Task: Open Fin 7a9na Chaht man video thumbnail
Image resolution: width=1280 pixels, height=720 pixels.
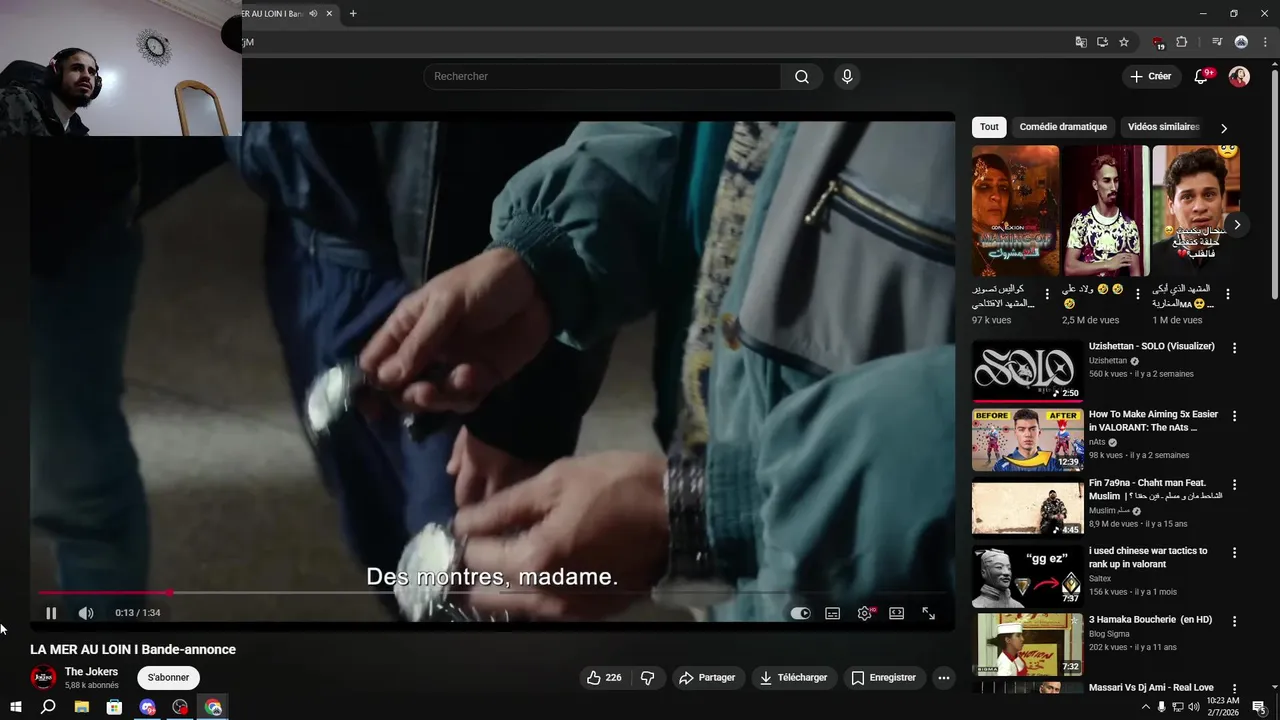Action: coord(1028,508)
